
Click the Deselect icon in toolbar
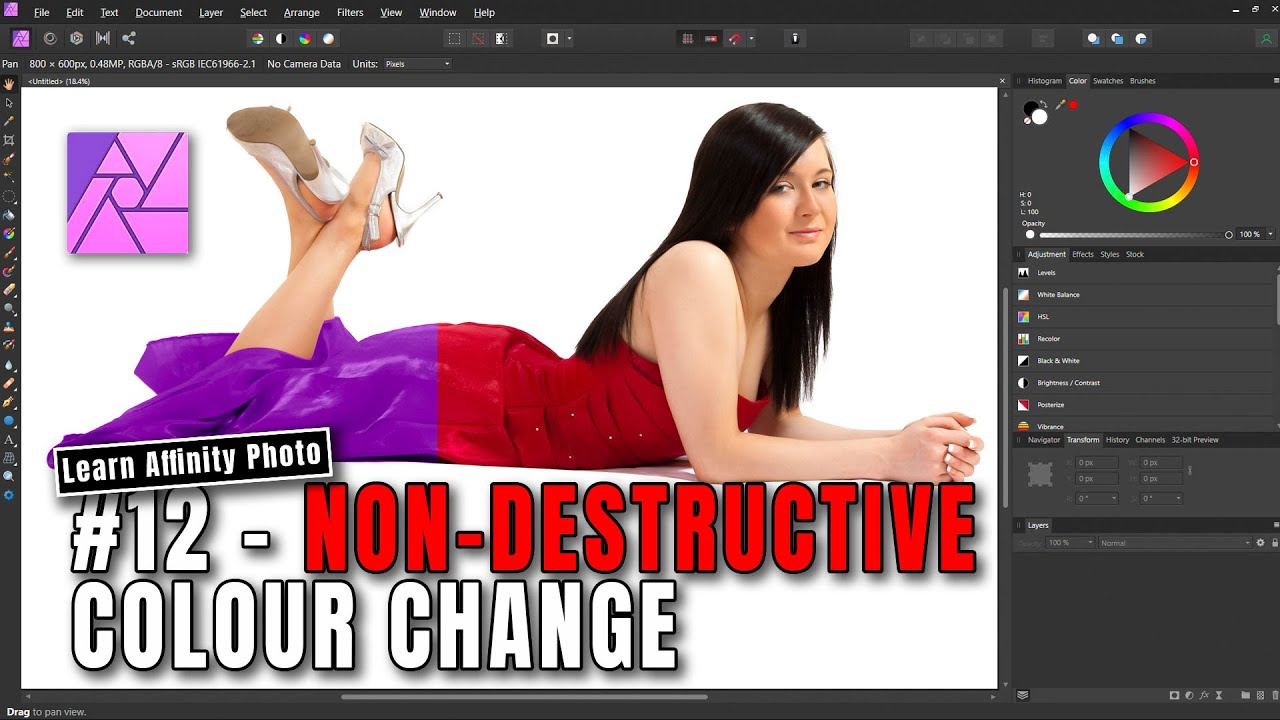pyautogui.click(x=478, y=39)
